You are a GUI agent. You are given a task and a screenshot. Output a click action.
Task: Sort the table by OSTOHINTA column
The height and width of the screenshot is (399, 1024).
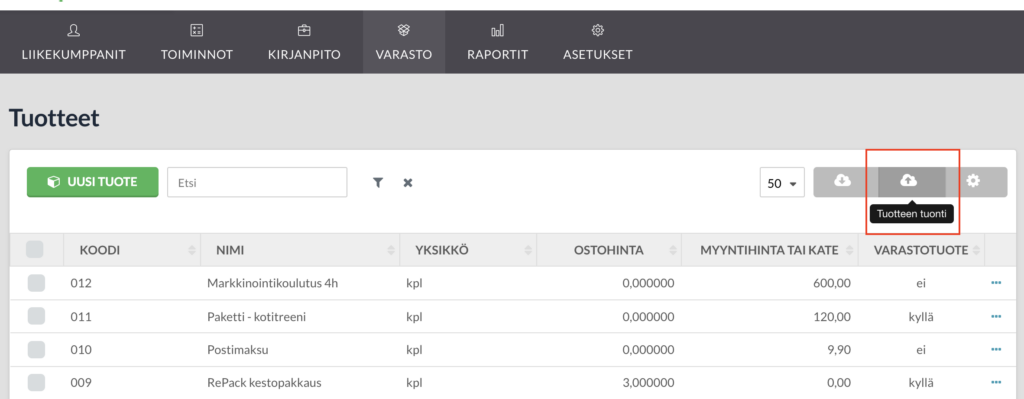tap(608, 249)
